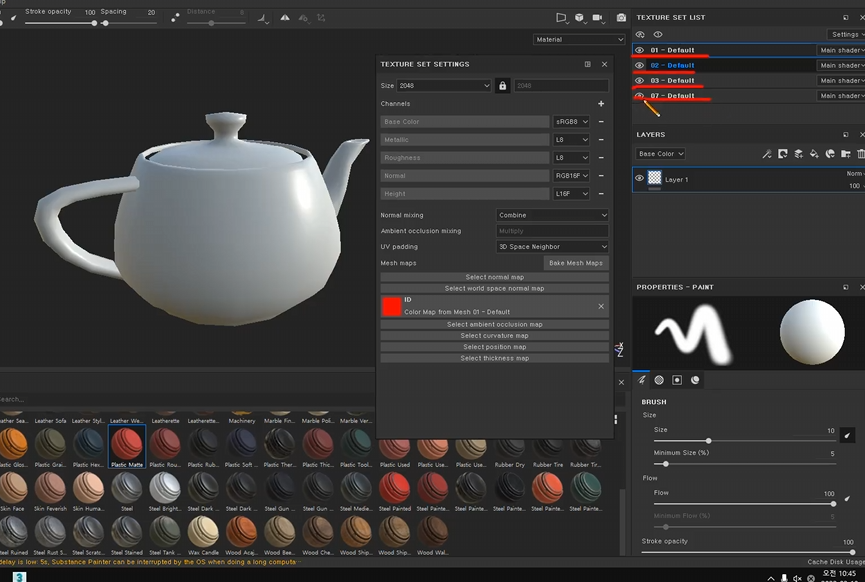Click the Bake Mesh Maps button
This screenshot has width=865, height=582.
(x=576, y=263)
